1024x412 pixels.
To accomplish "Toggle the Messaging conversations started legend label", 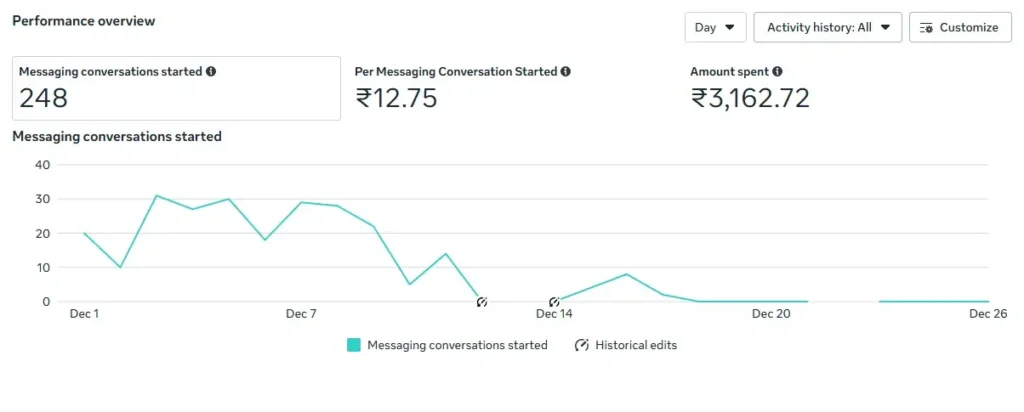I will 457,345.
